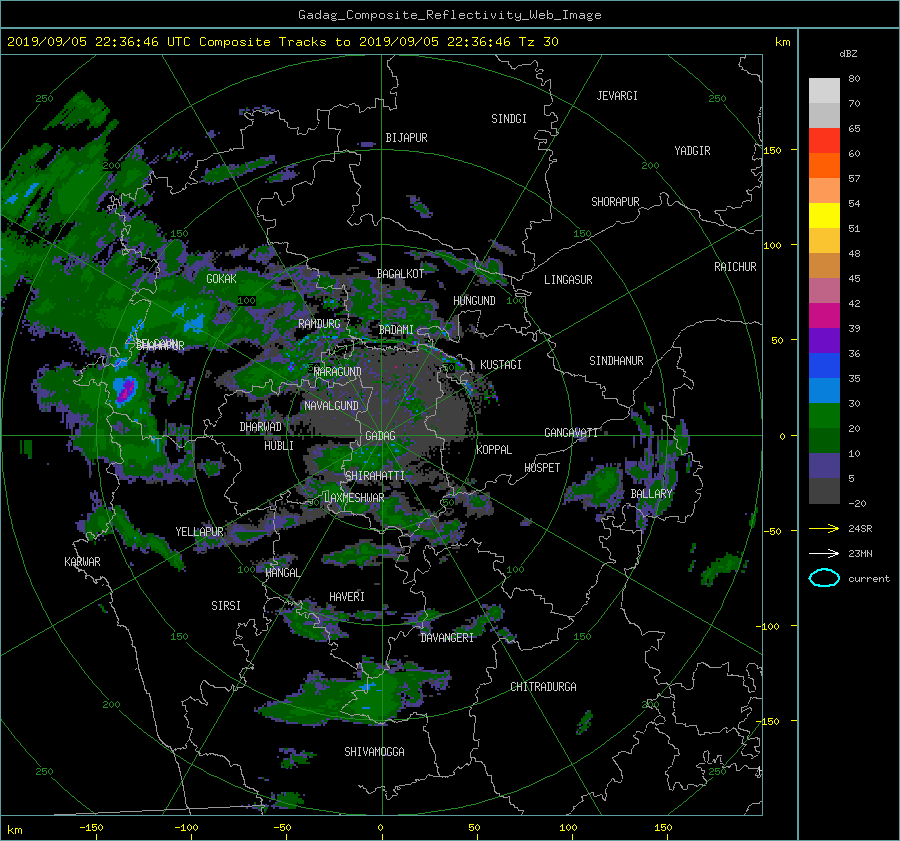Select the 80 dBZ light gray swatch
This screenshot has height=841, width=900.
click(x=824, y=90)
